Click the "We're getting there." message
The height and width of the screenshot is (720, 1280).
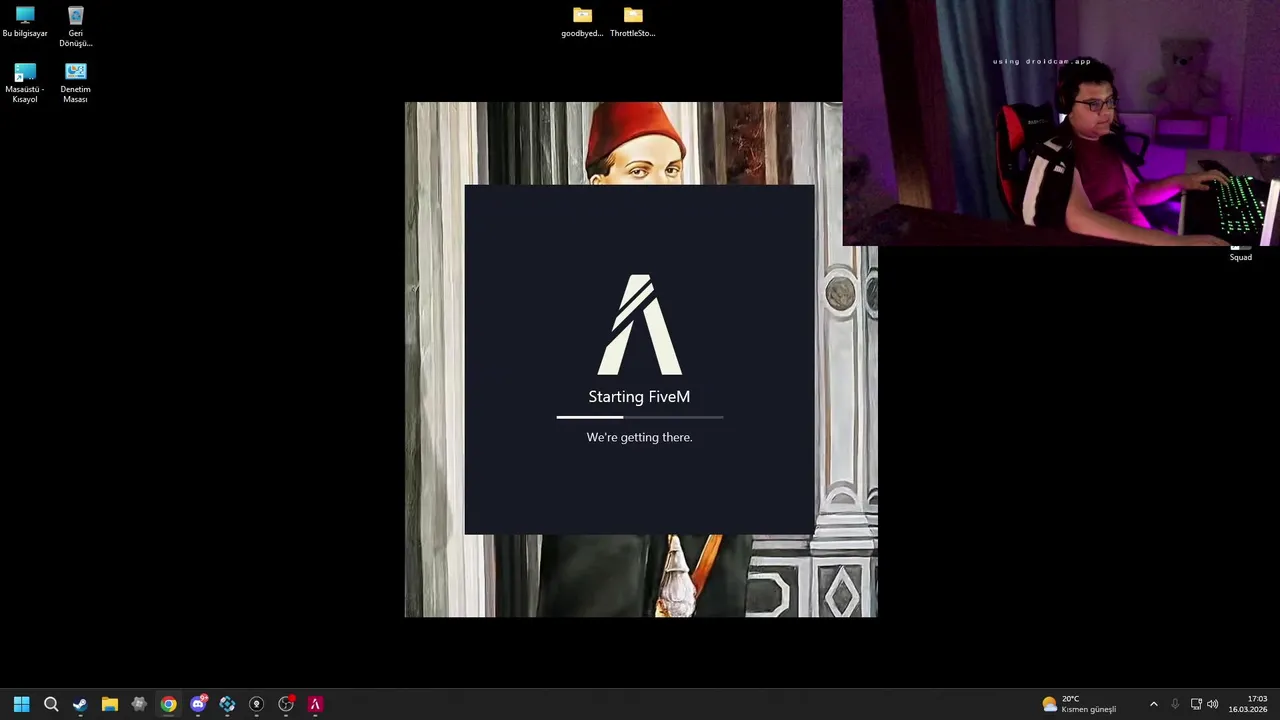(x=639, y=437)
